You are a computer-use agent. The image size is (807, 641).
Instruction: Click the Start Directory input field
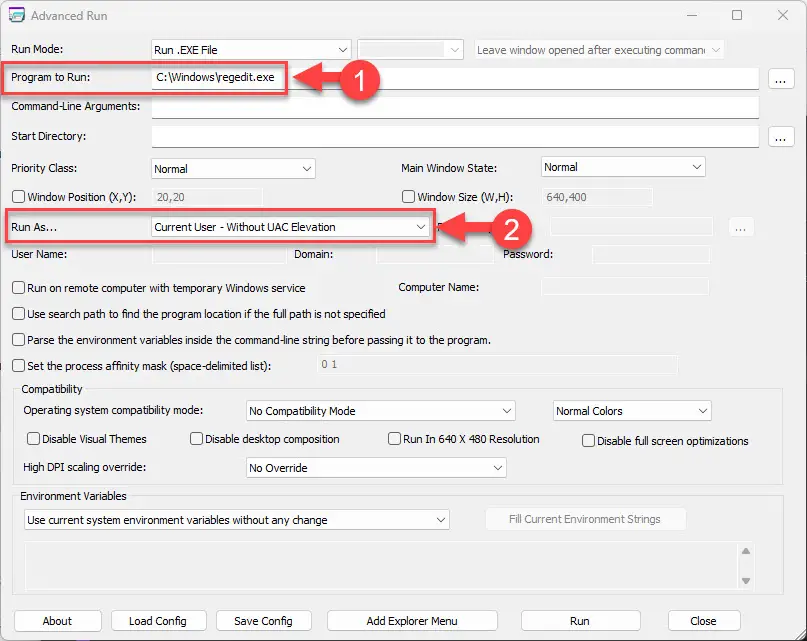(455, 136)
